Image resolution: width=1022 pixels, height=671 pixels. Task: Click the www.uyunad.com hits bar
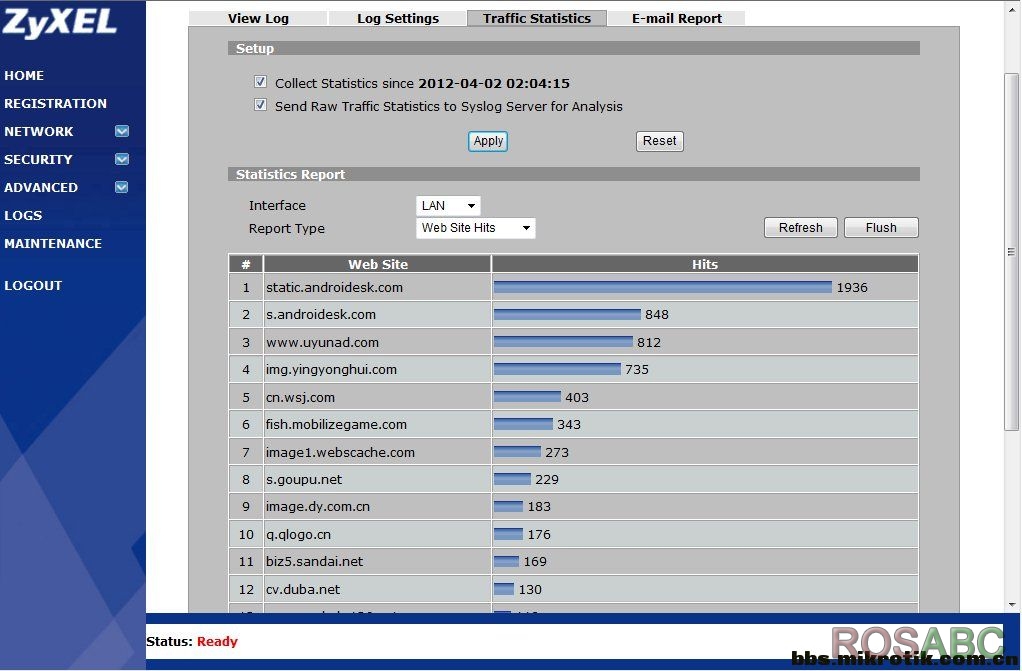563,342
